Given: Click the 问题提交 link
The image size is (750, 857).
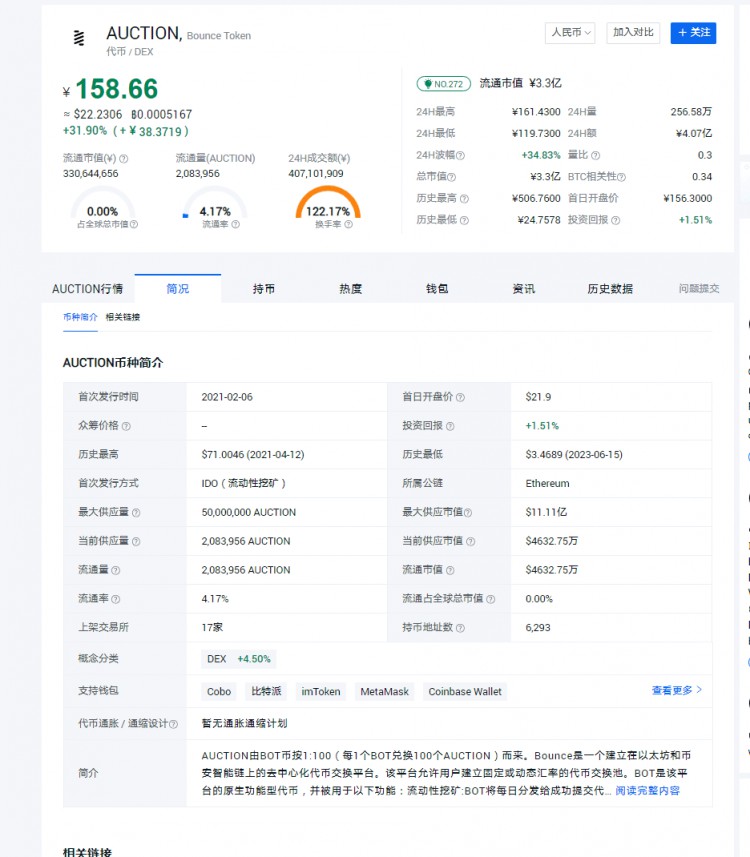Looking at the screenshot, I should click(699, 289).
